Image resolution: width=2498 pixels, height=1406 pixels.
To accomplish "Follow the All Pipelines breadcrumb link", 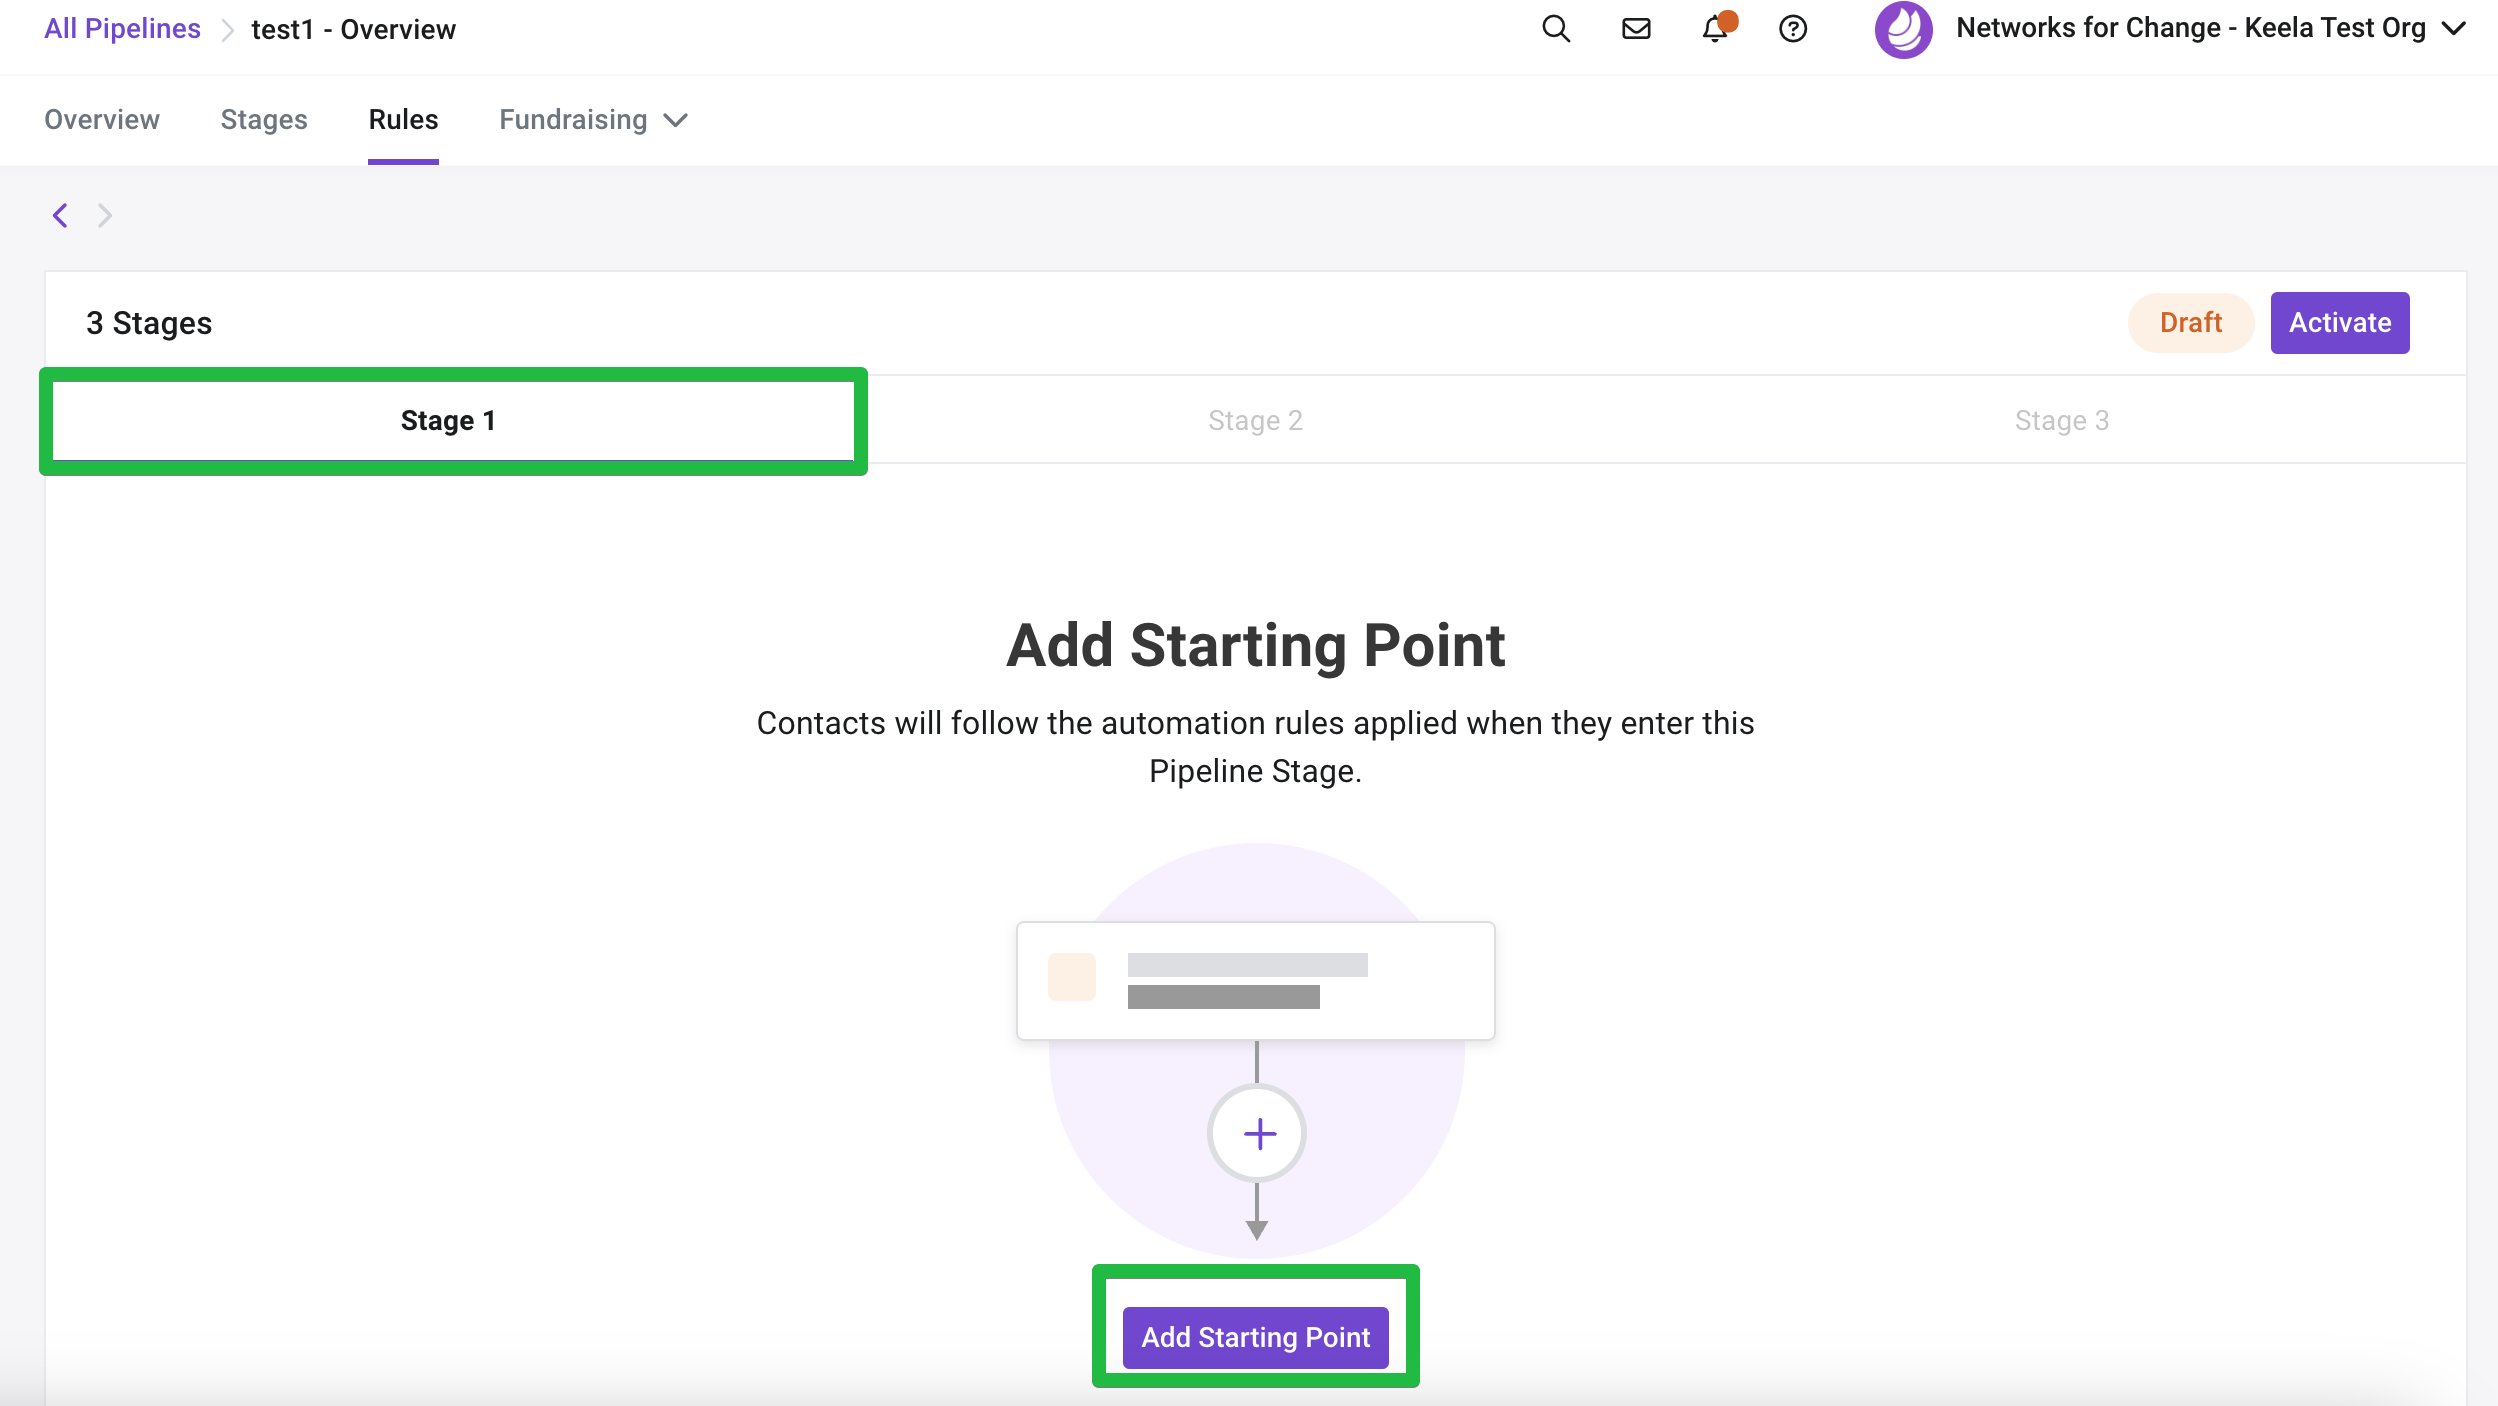I will coord(122,29).
